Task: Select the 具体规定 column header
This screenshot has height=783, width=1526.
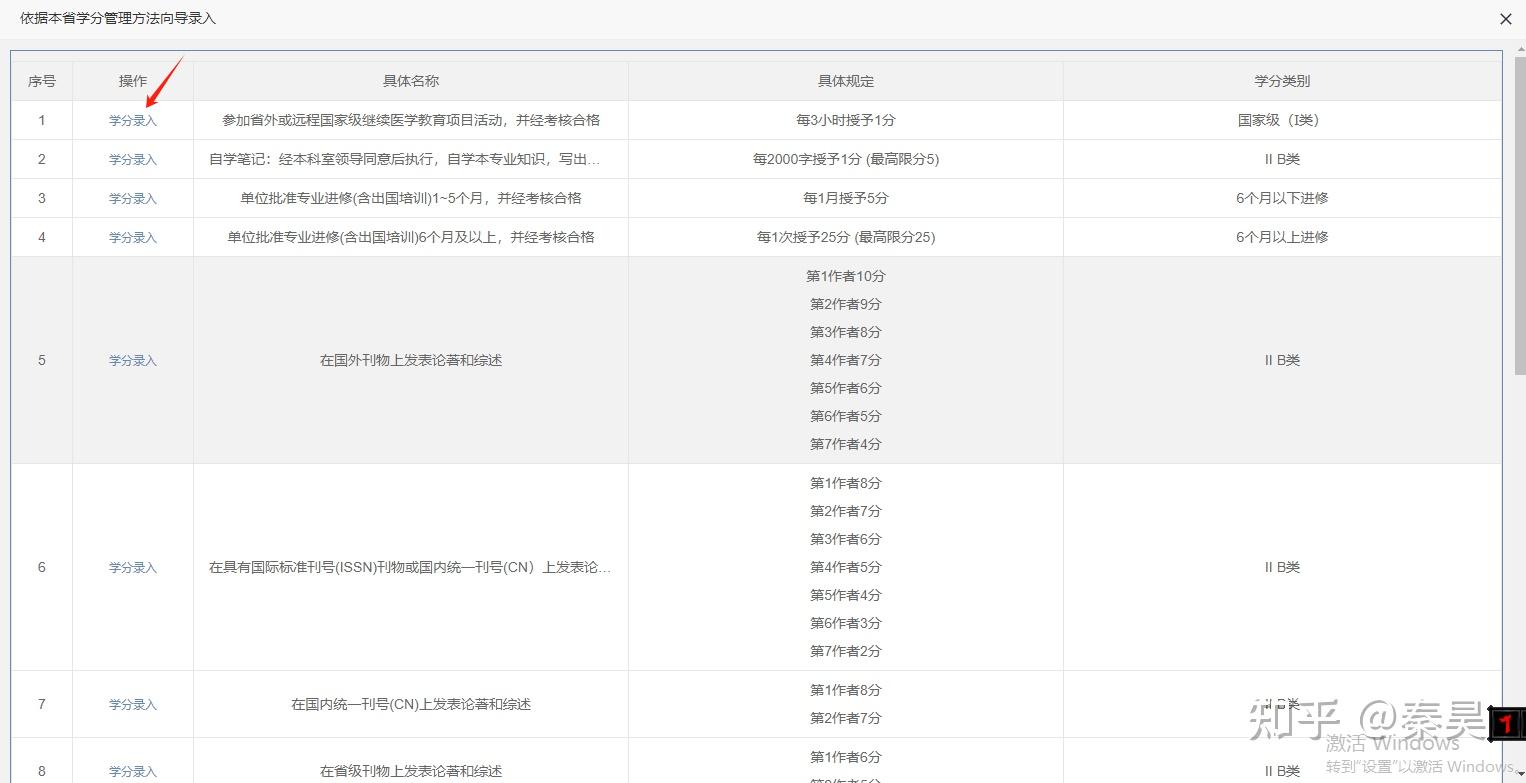Action: tap(846, 81)
